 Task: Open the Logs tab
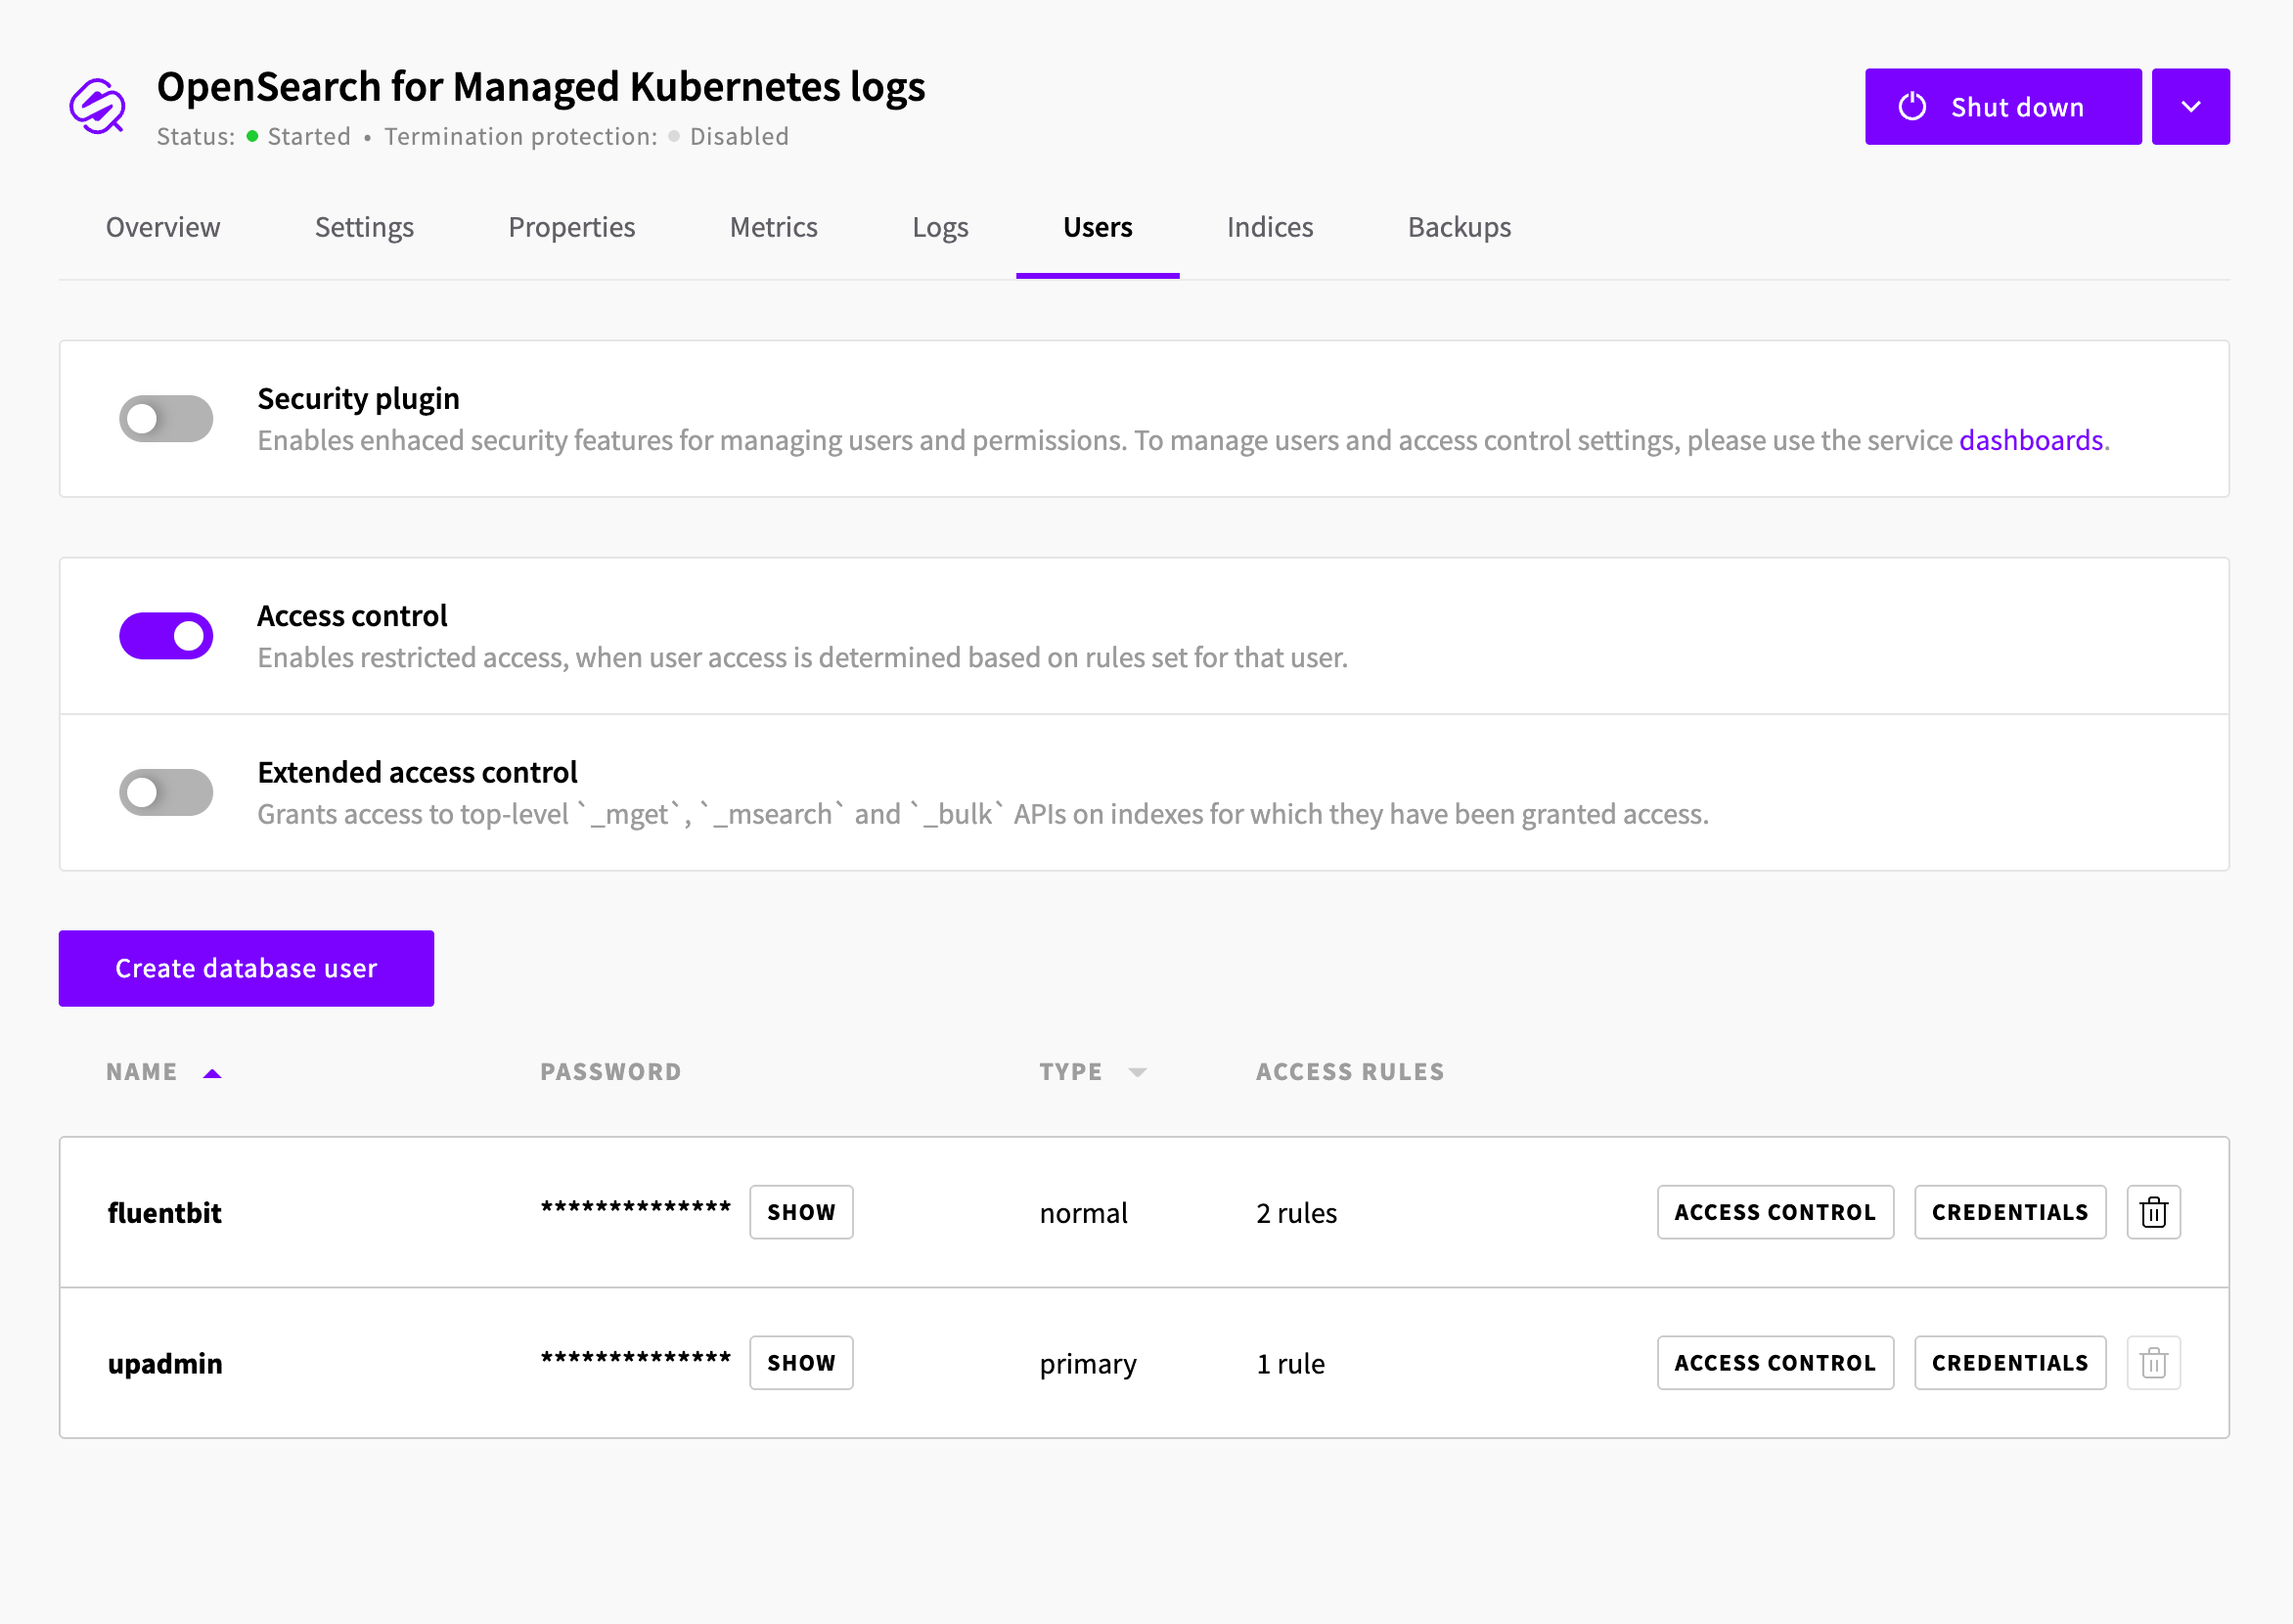coord(940,228)
